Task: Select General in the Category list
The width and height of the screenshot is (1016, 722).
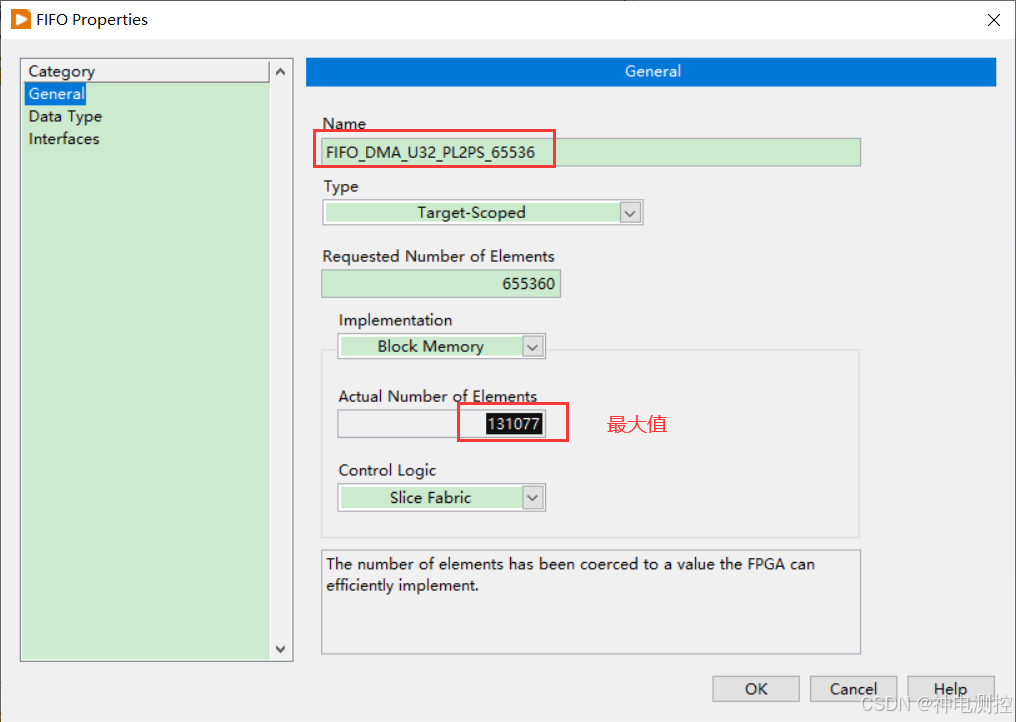Action: tap(56, 94)
